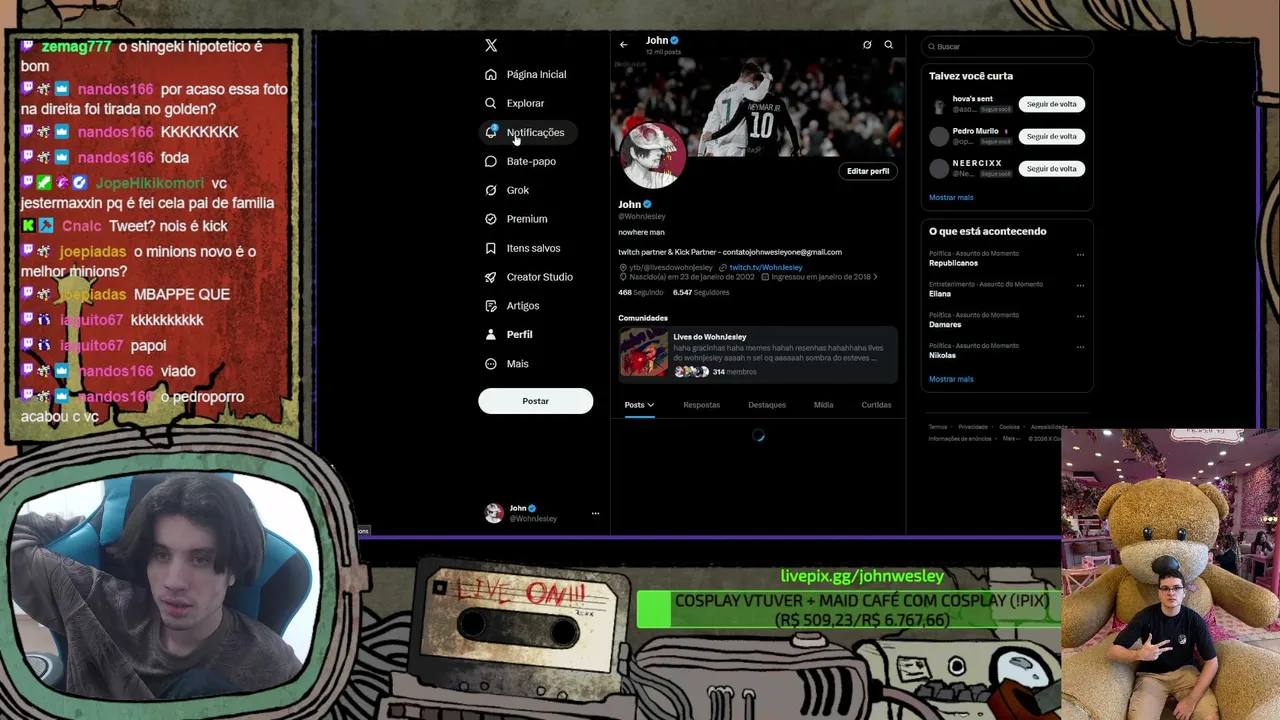Open hova's sent suggested account avatar
1280x720 pixels.
939,105
